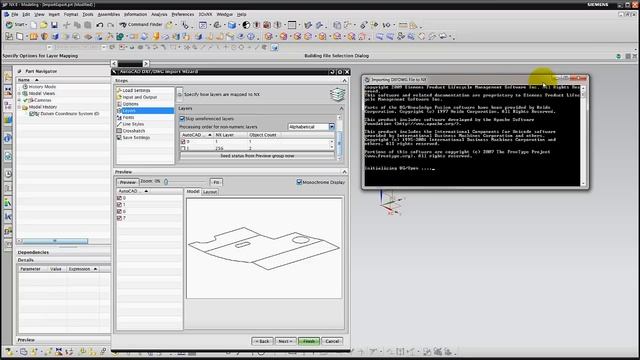Click the colorful bar chart sidebar icon
This screenshot has height=360, width=640.
pyautogui.click(x=8, y=202)
